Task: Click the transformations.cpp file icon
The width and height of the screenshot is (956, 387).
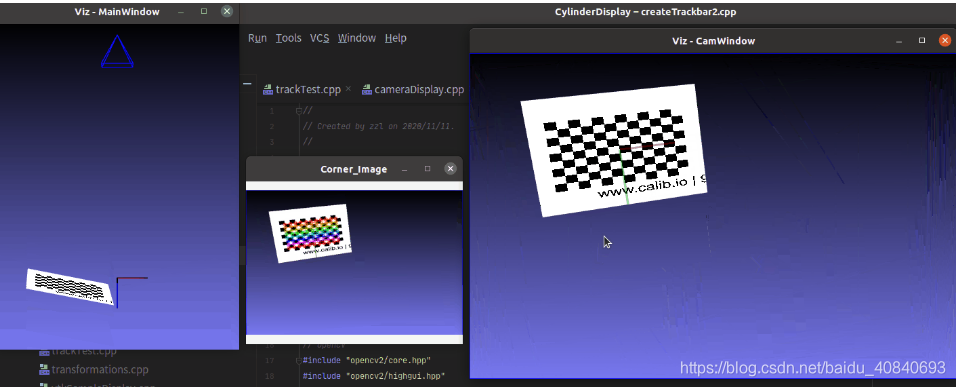Action: point(44,369)
